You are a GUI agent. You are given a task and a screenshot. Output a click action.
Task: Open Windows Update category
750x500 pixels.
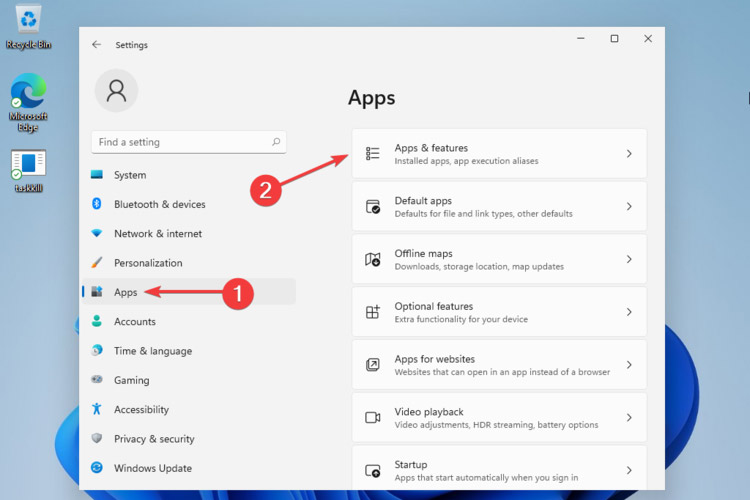[189, 467]
